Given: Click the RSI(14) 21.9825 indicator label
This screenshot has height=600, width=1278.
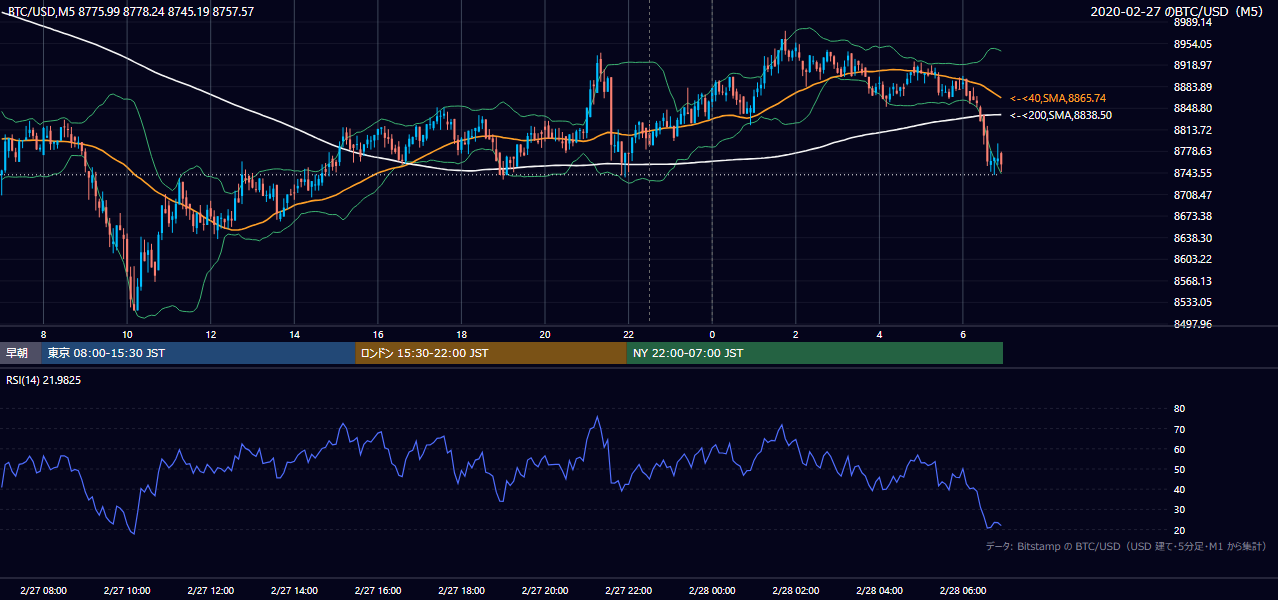Looking at the screenshot, I should point(44,380).
